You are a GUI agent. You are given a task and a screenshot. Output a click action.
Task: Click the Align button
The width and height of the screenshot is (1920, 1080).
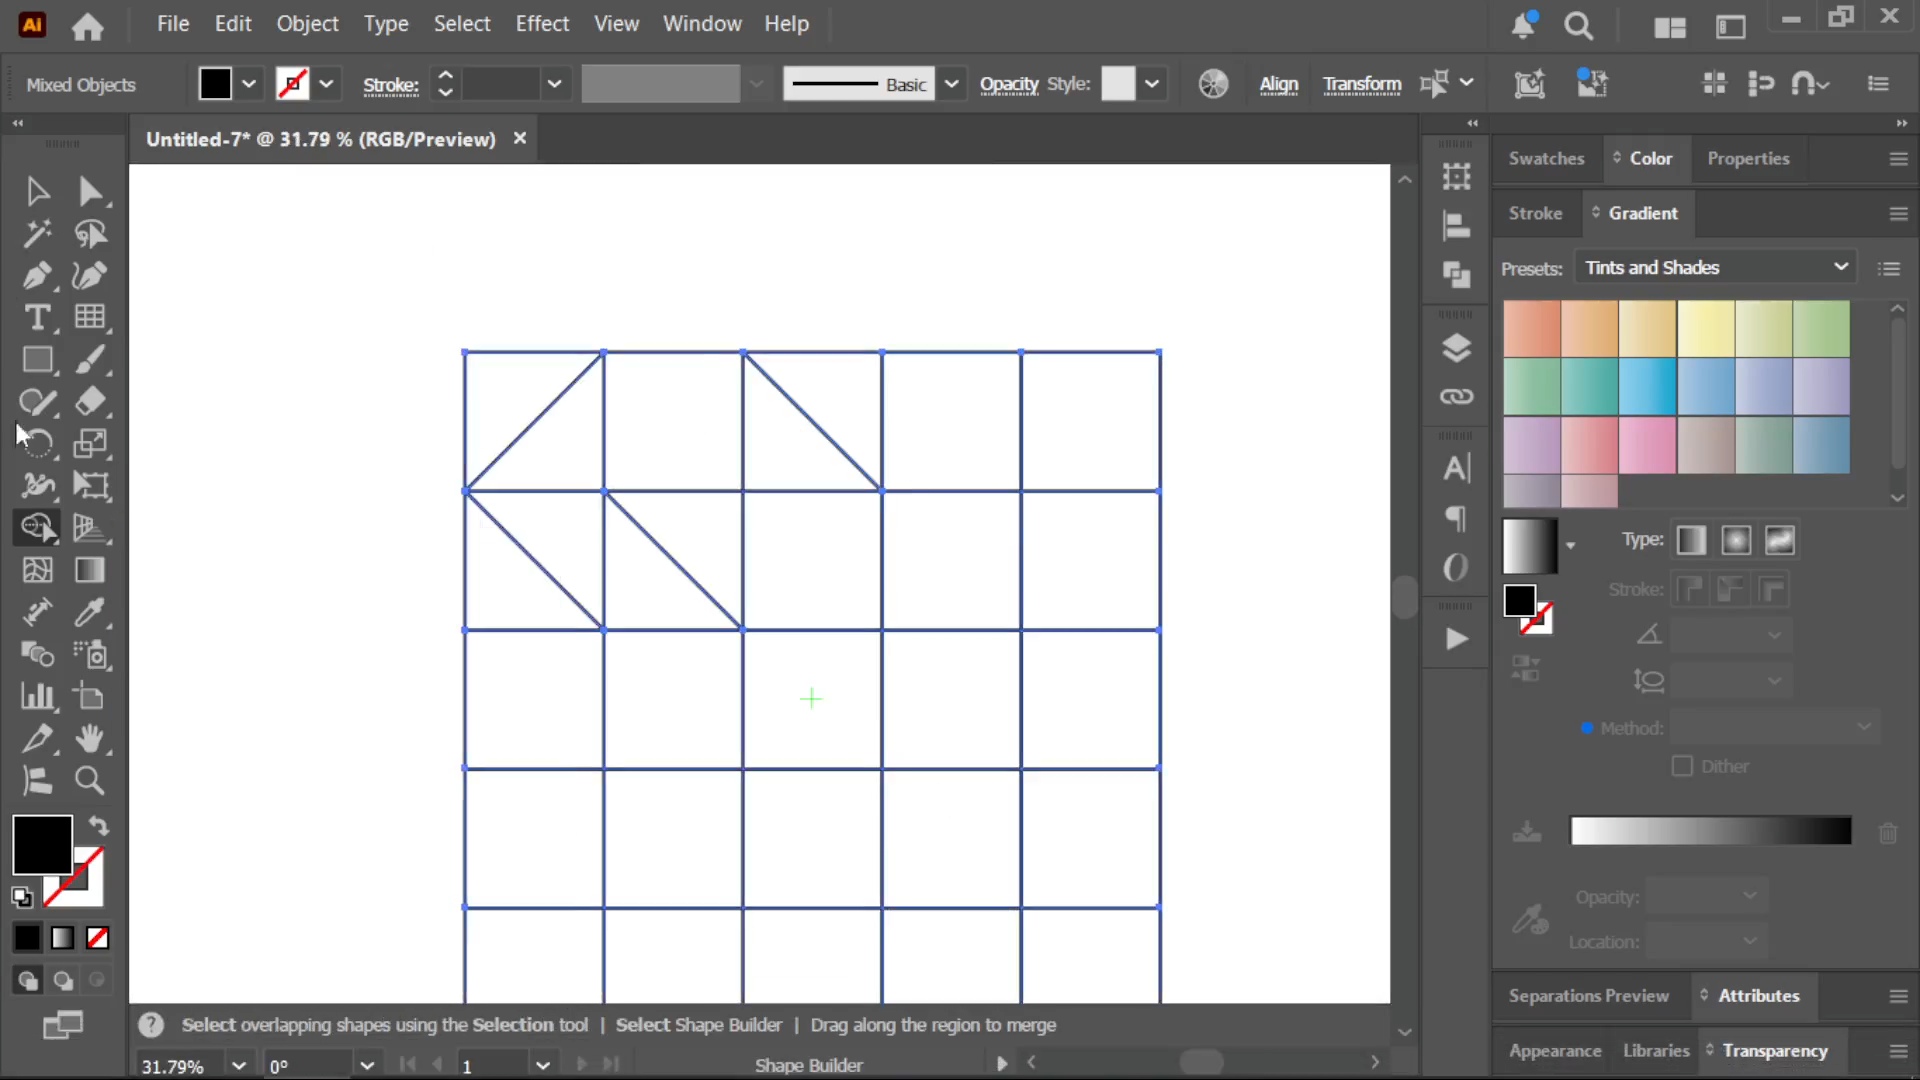(1278, 85)
